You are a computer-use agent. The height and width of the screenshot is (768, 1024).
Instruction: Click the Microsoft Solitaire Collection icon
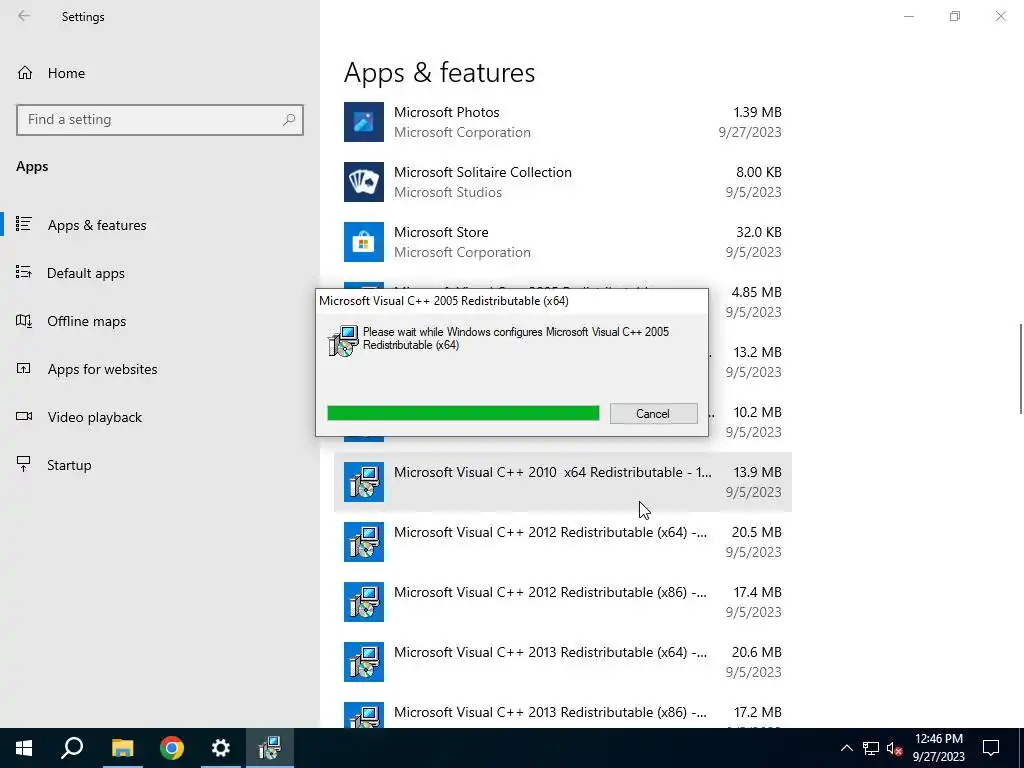364,182
